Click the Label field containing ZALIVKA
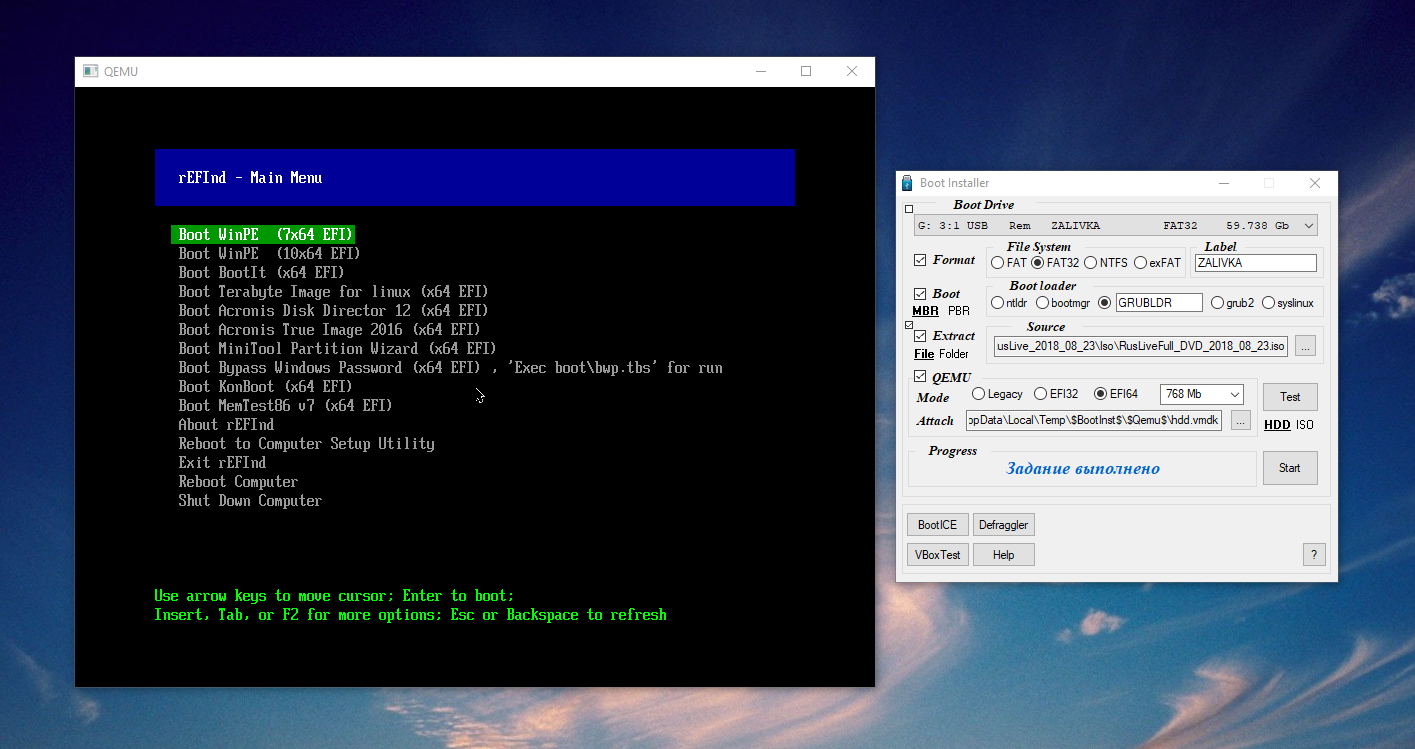The width and height of the screenshot is (1415, 749). click(1256, 263)
